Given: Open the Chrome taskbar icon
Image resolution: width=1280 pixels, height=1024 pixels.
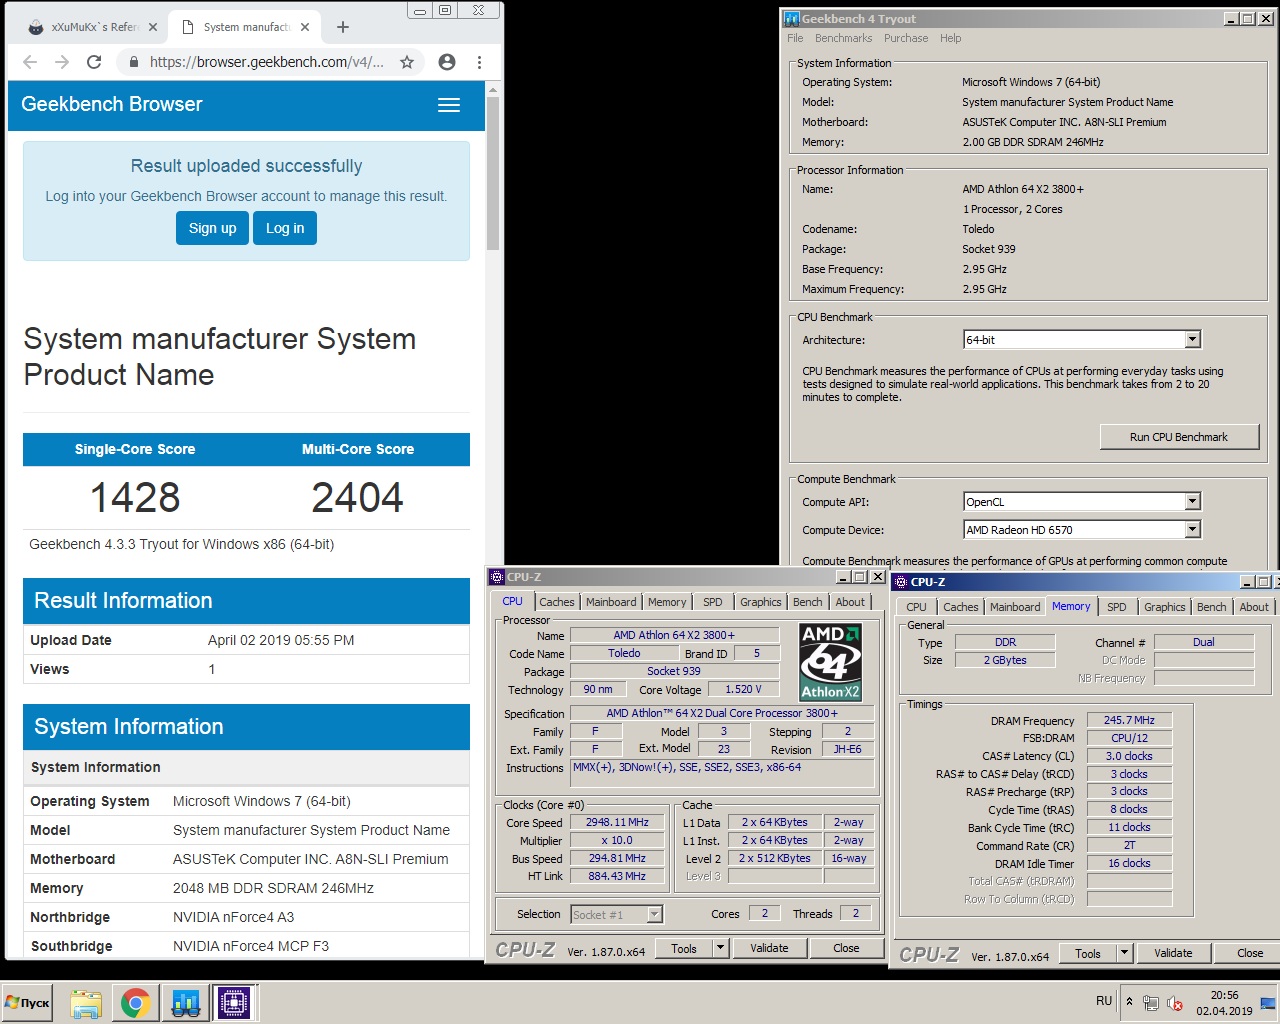Looking at the screenshot, I should click(x=135, y=1003).
